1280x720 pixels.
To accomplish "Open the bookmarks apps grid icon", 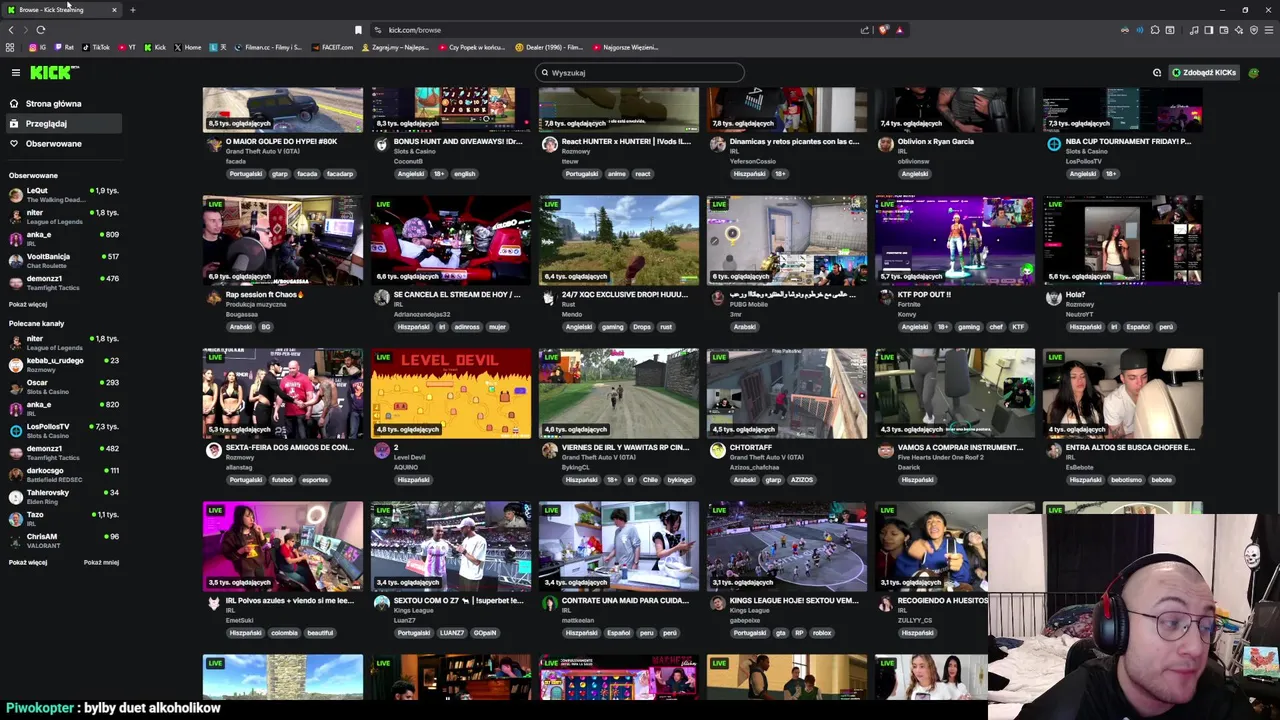I will 10,47.
